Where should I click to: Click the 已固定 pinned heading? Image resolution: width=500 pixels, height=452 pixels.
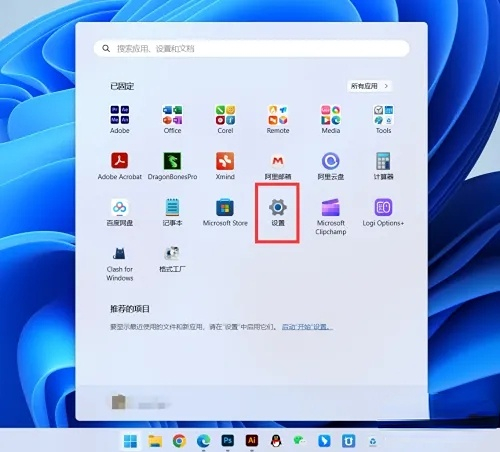pyautogui.click(x=122, y=86)
